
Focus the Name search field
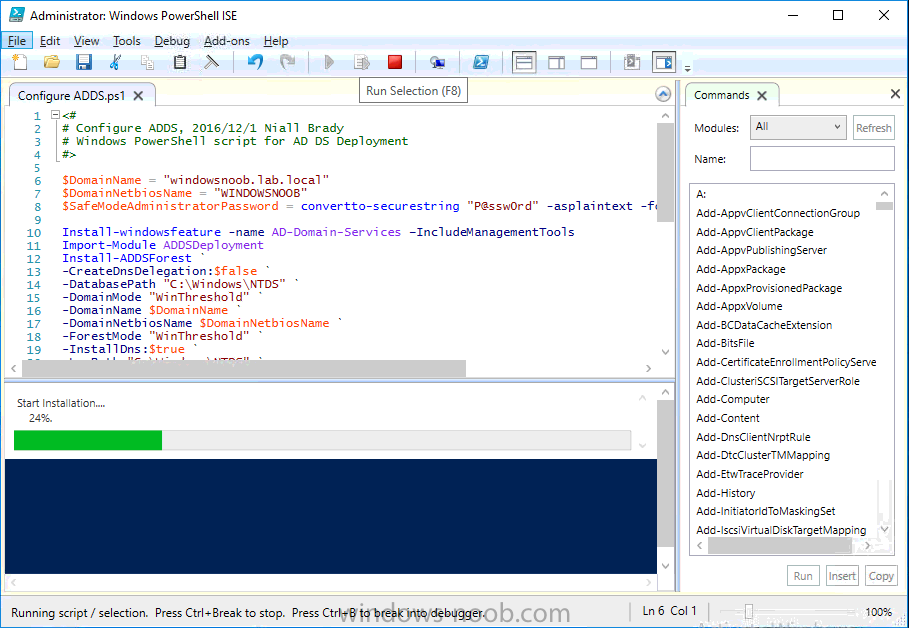[822, 158]
